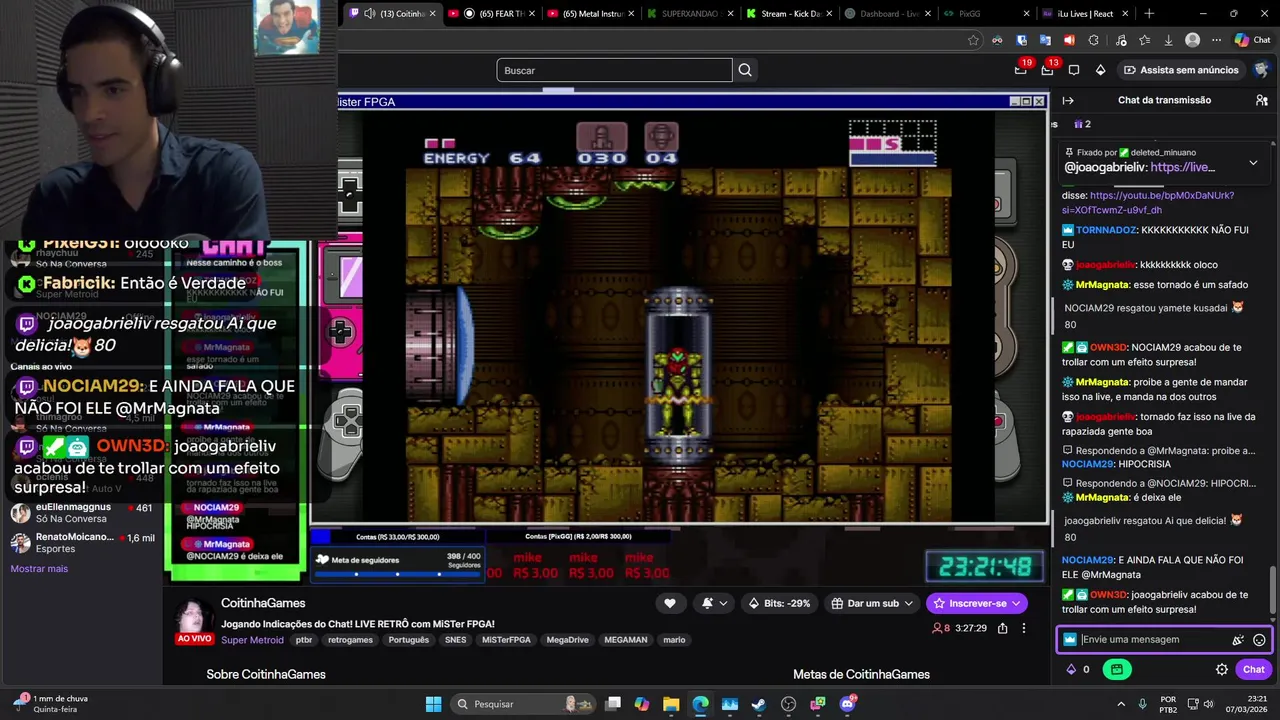
Task: Send message with the Chat button
Action: (1254, 669)
